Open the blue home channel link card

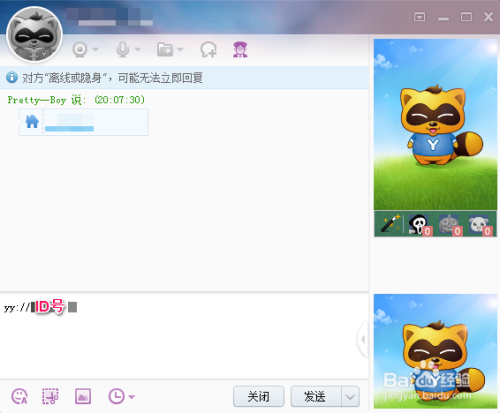(84, 122)
